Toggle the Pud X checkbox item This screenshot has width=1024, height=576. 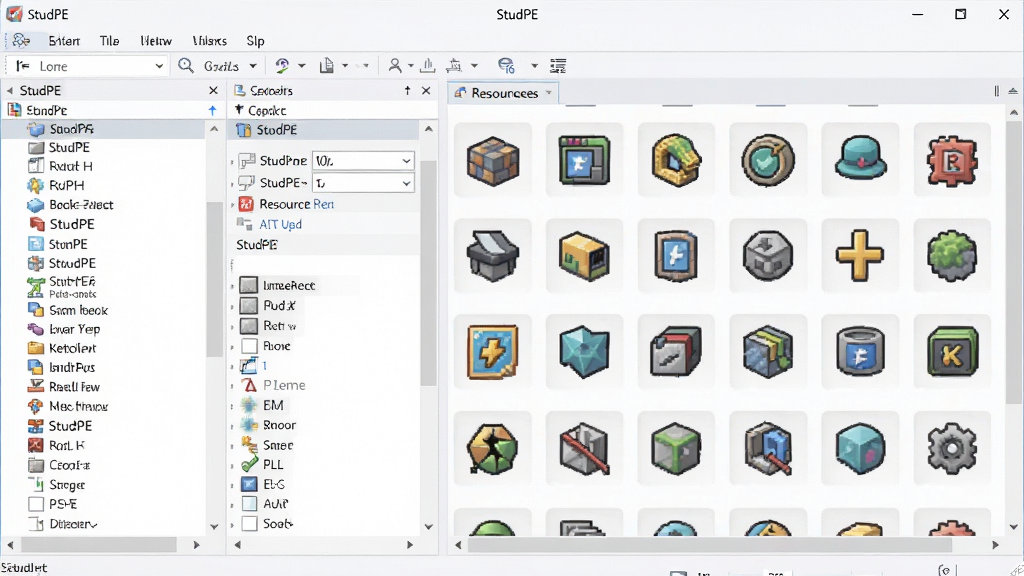[x=248, y=306]
